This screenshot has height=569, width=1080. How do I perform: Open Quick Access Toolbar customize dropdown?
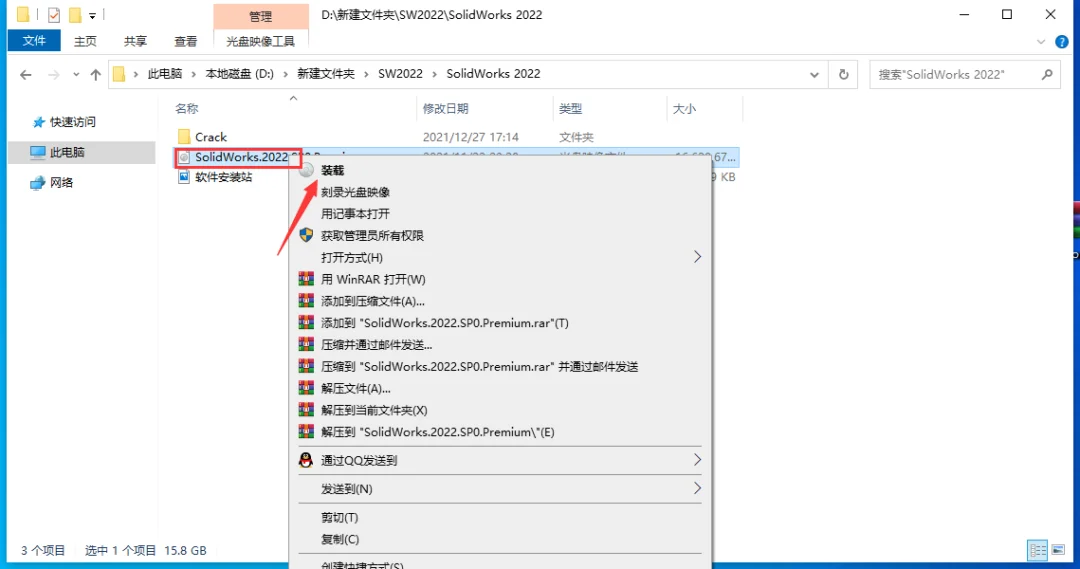point(92,15)
